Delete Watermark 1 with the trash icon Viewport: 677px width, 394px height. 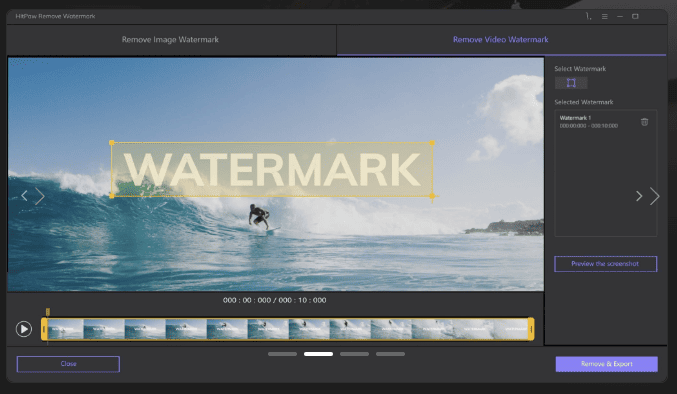pyautogui.click(x=644, y=122)
